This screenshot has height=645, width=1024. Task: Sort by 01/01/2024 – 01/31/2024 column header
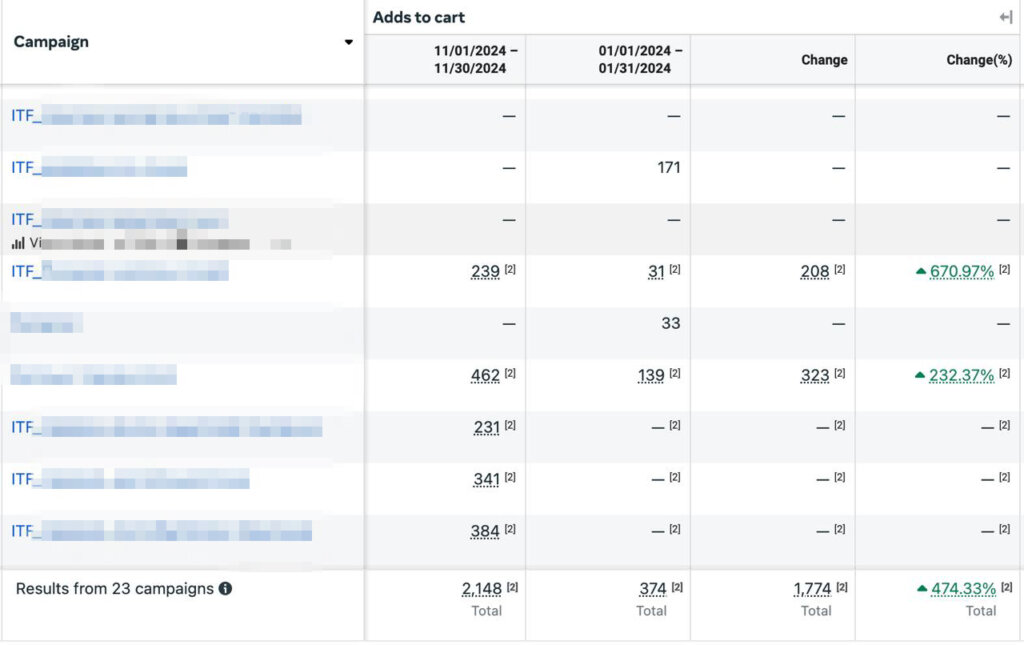click(x=641, y=60)
